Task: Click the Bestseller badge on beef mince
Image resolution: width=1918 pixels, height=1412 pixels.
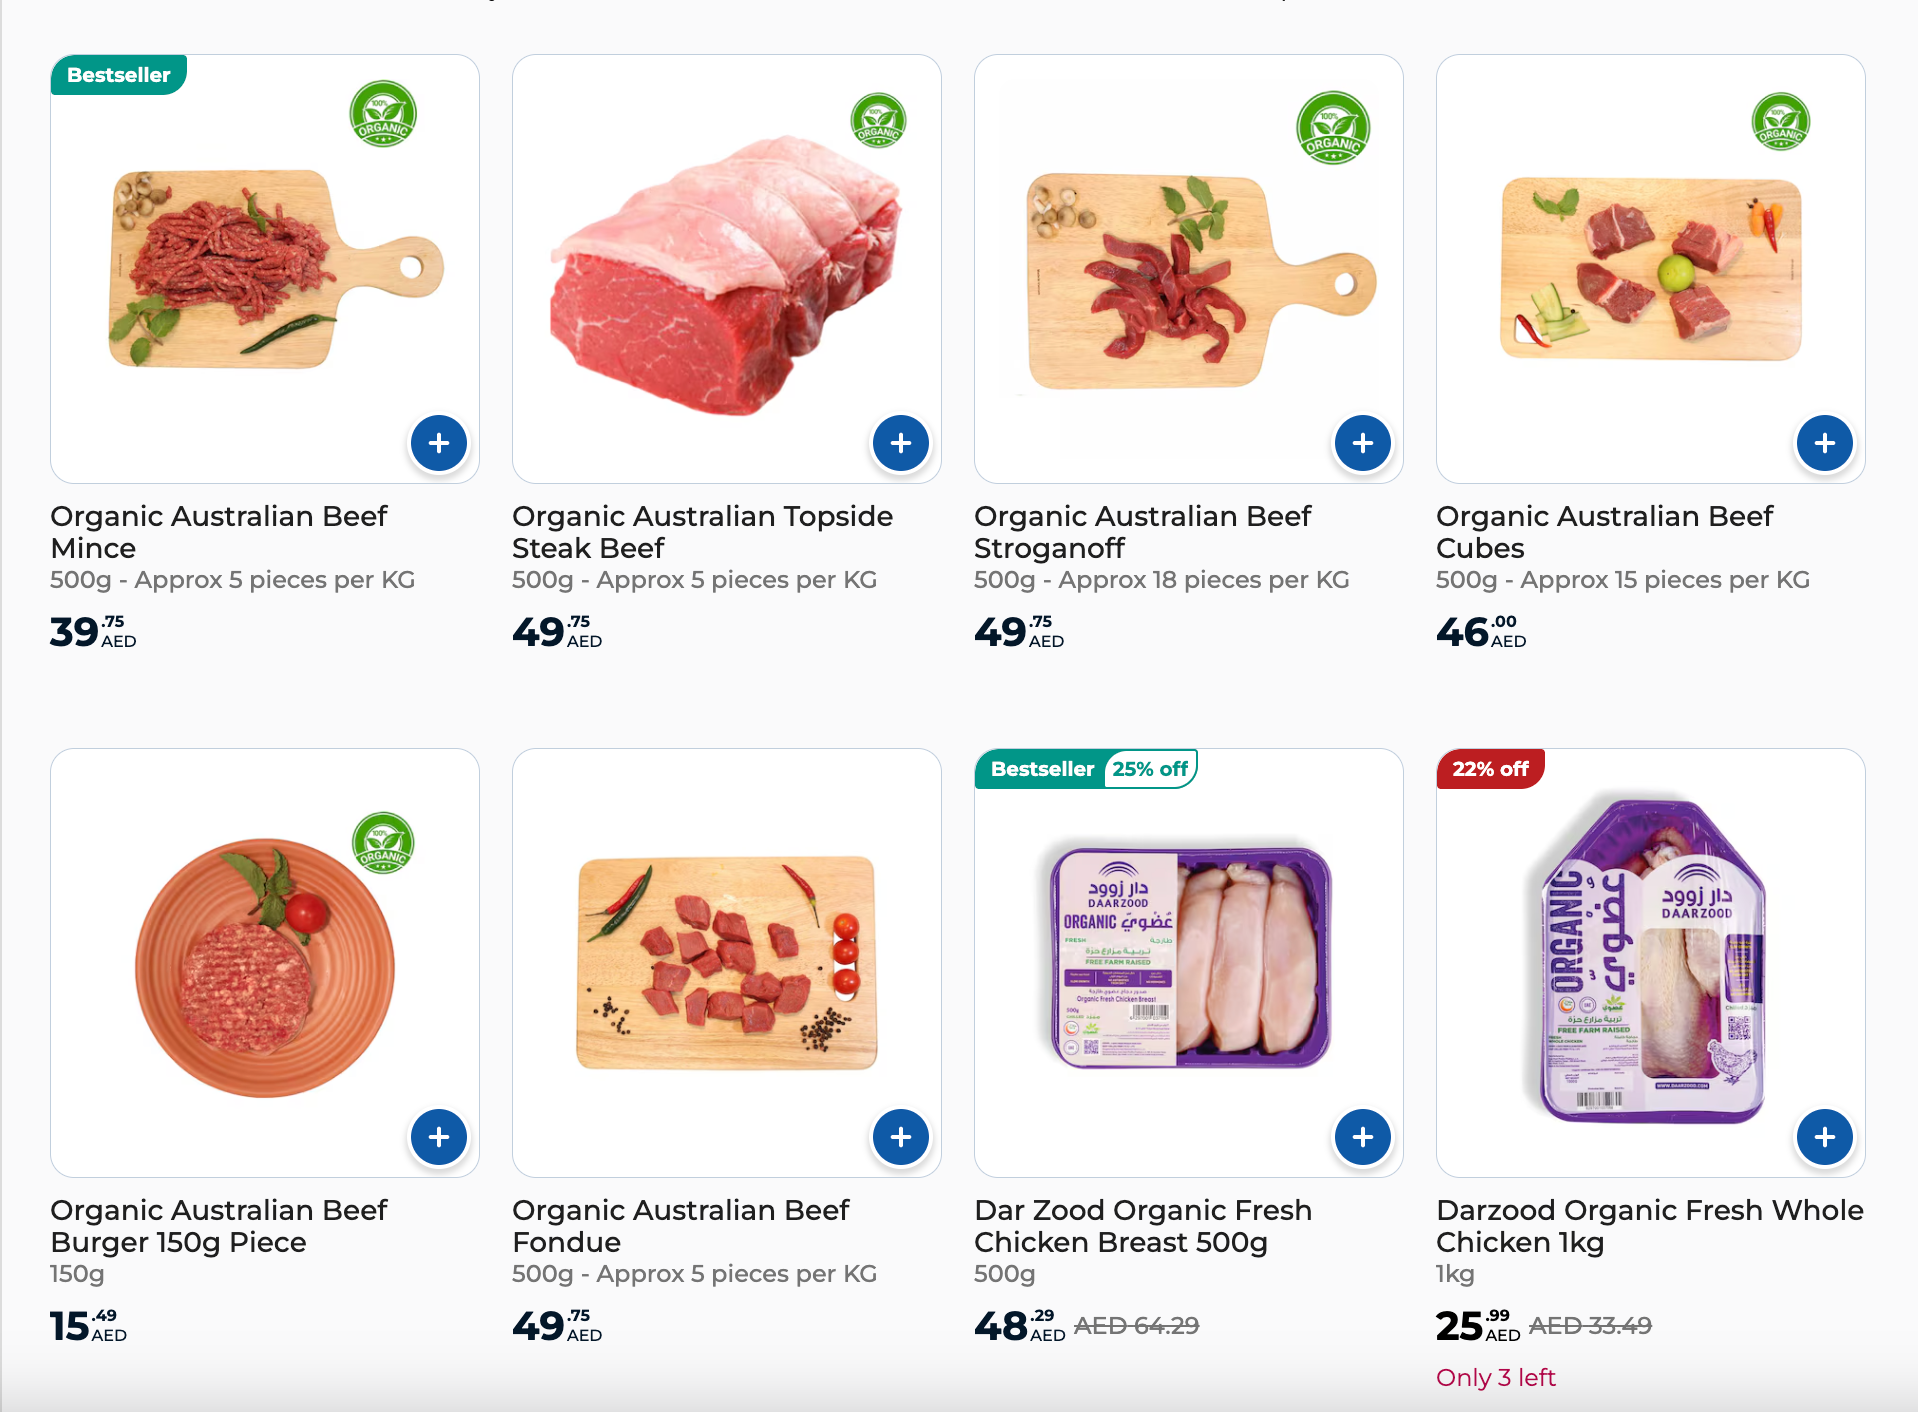Action: point(118,75)
